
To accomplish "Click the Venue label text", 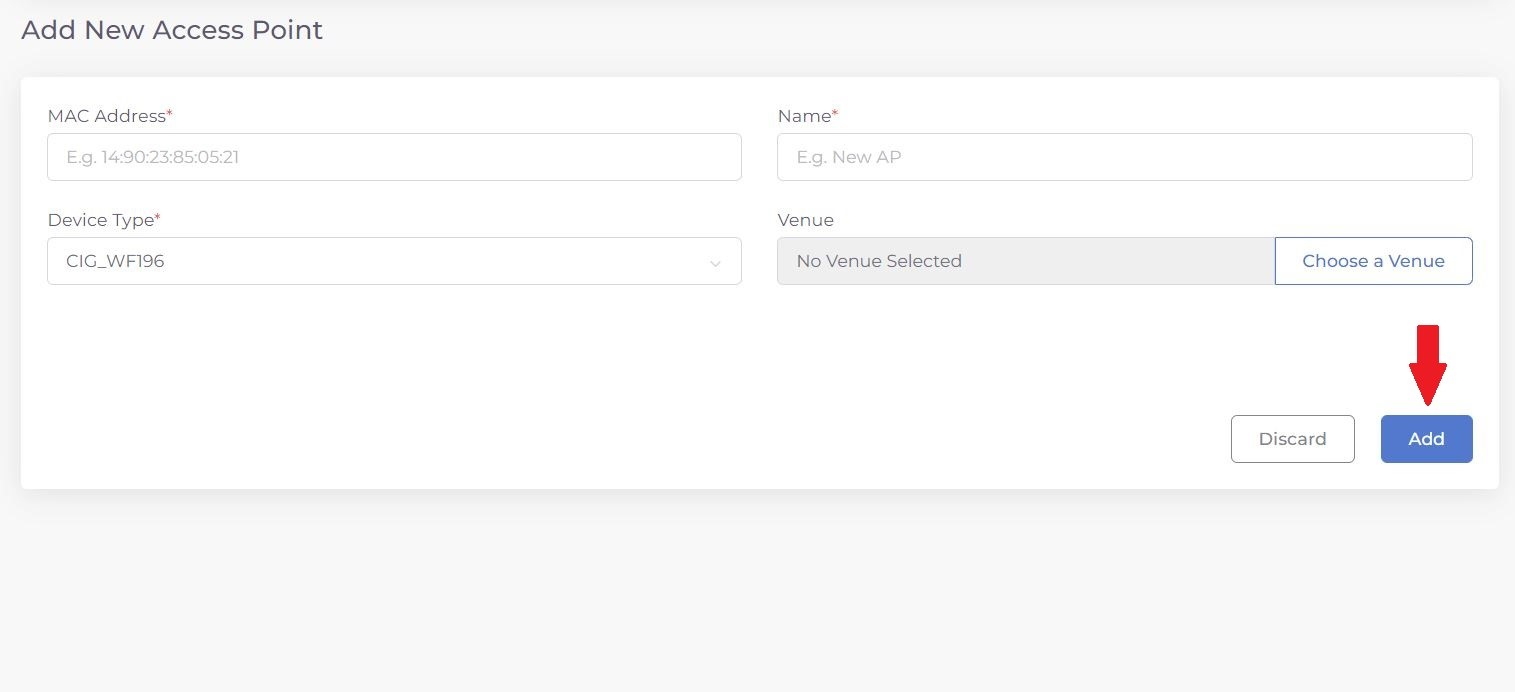I will pyautogui.click(x=805, y=220).
